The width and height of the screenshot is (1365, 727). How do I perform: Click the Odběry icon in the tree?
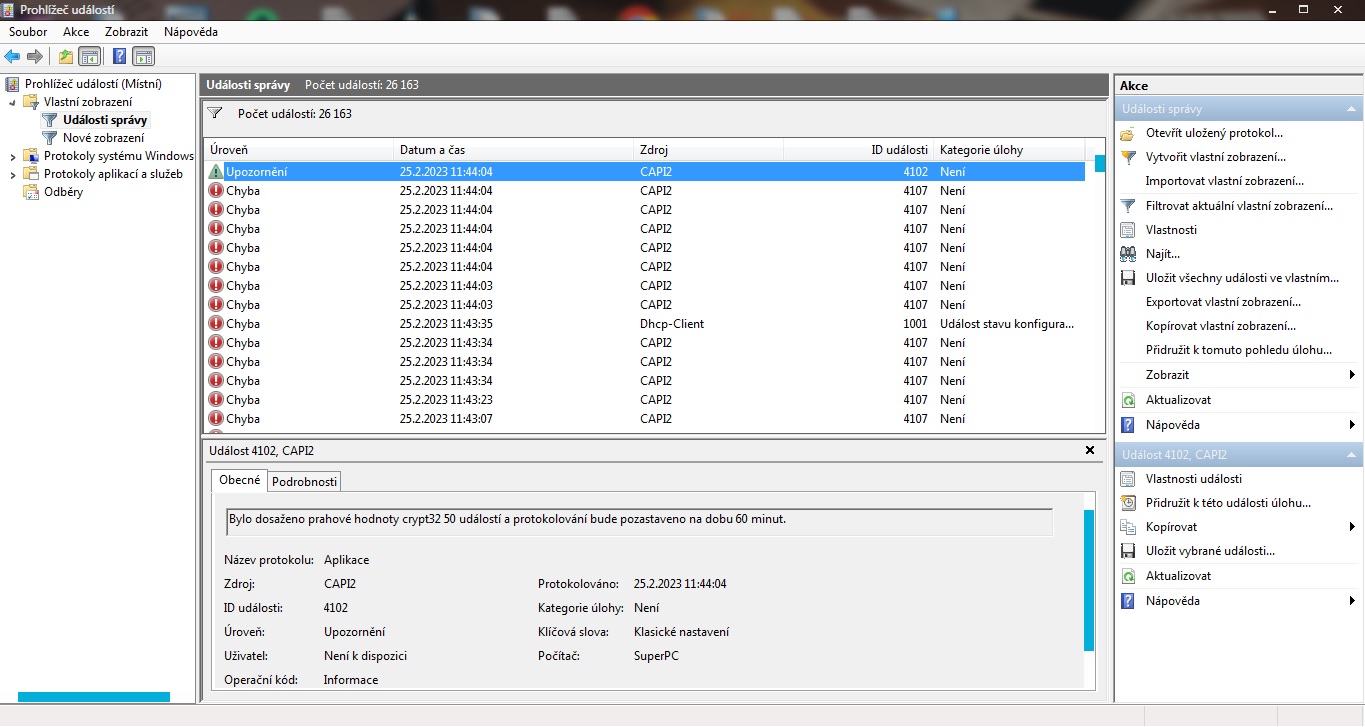pyautogui.click(x=30, y=192)
